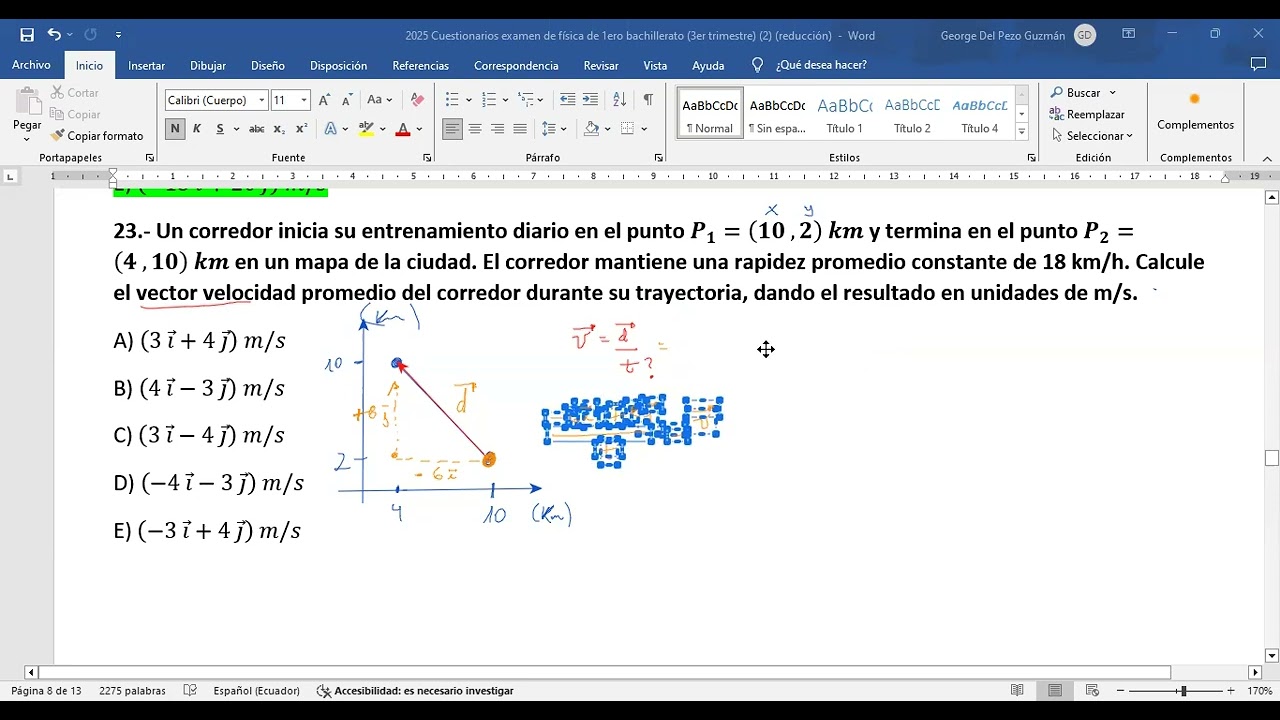Image resolution: width=1280 pixels, height=720 pixels.
Task: Click the Reemplazar button
Action: click(x=1088, y=115)
